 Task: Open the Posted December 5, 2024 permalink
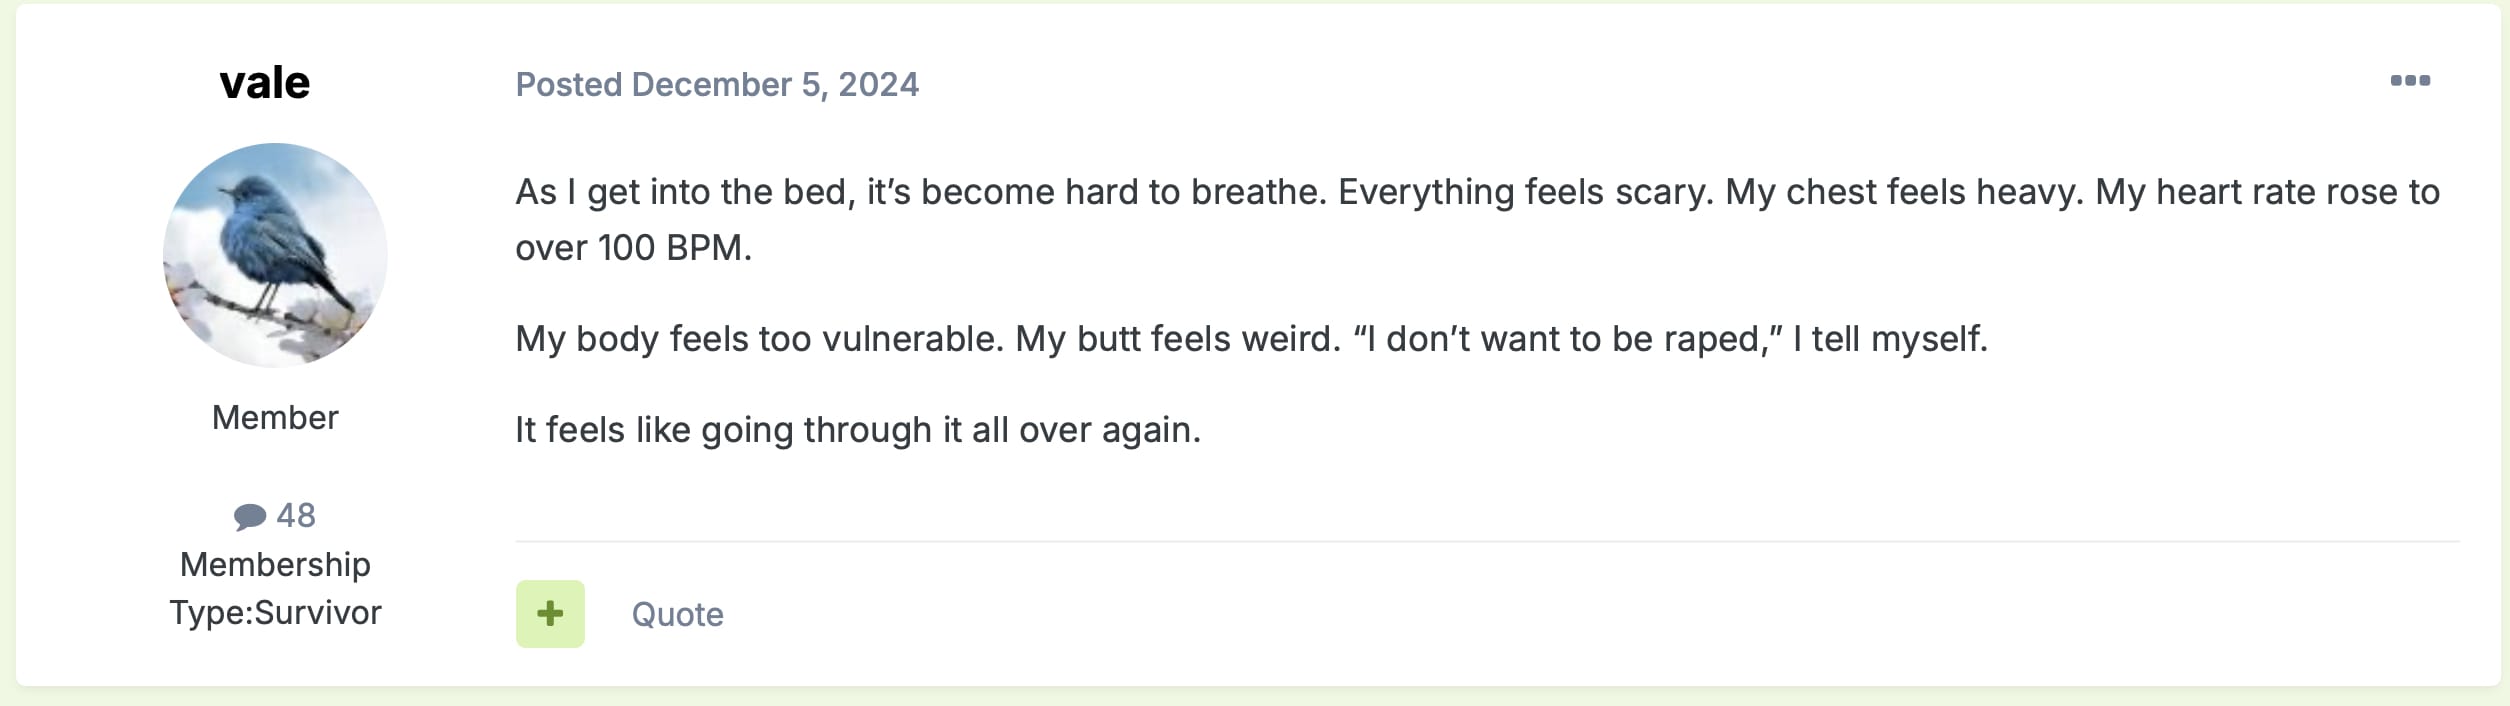[716, 84]
